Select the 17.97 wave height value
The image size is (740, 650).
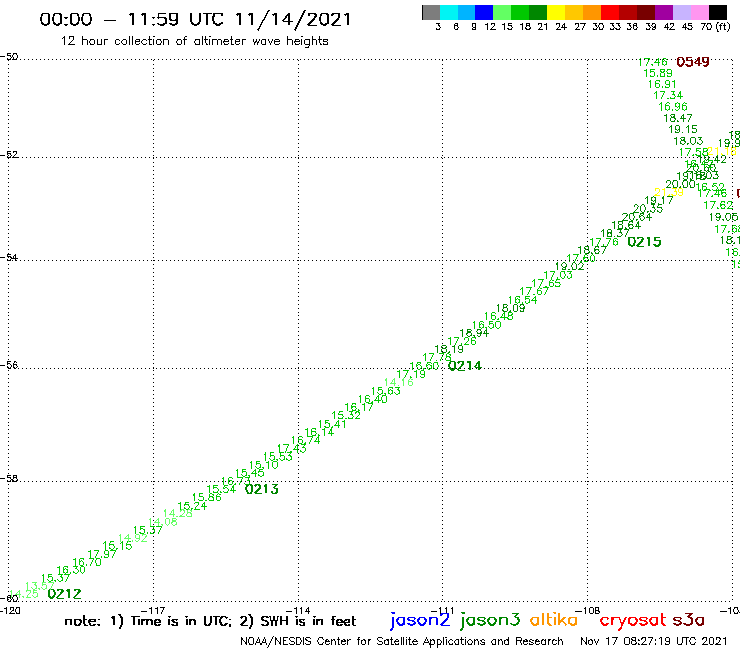[x=102, y=554]
